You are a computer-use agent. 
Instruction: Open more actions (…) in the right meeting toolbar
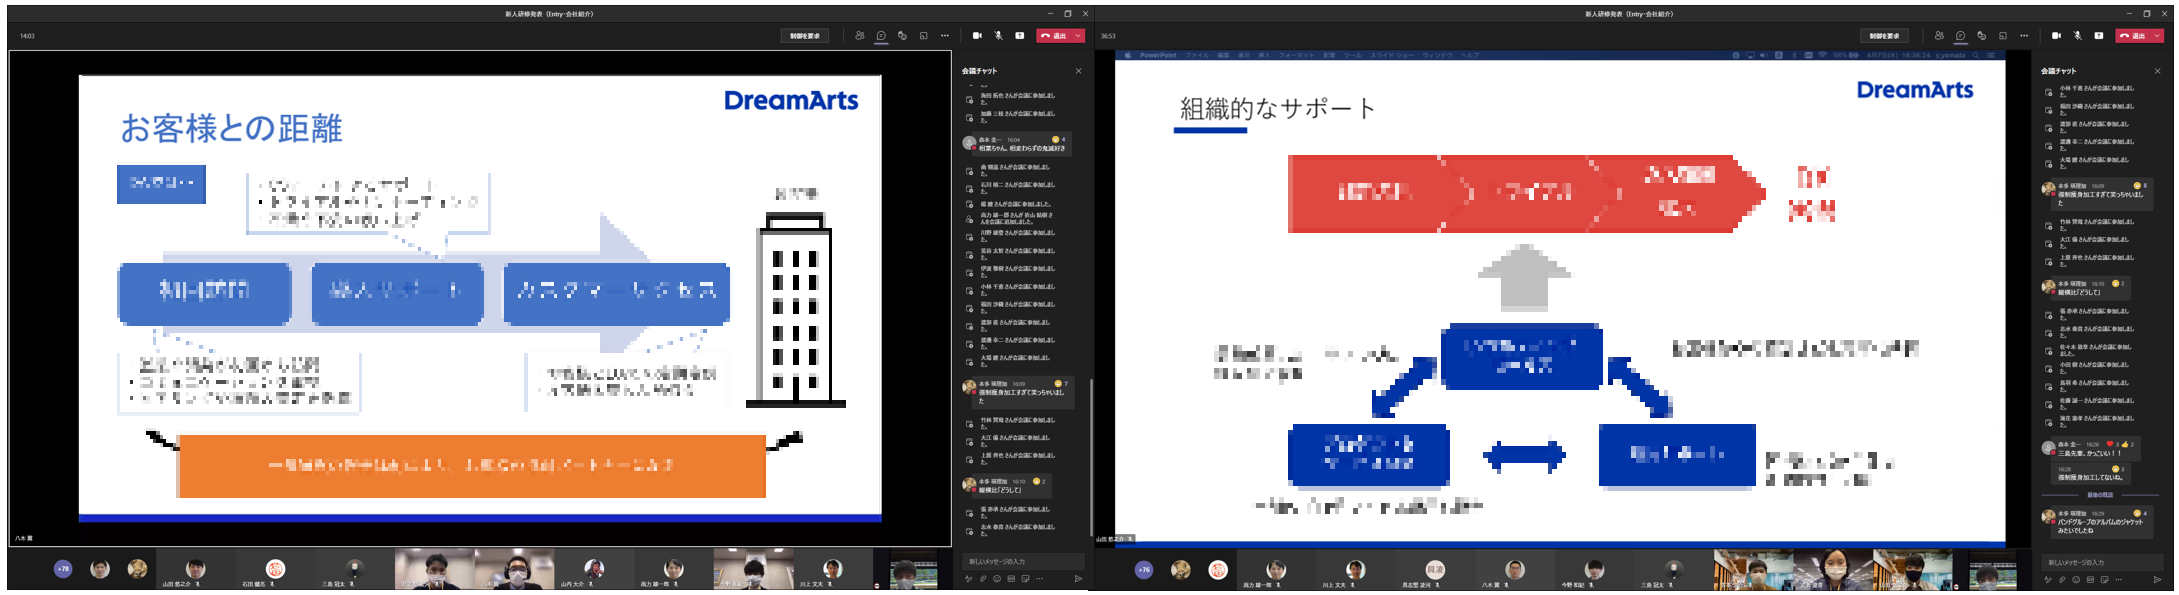[2023, 36]
